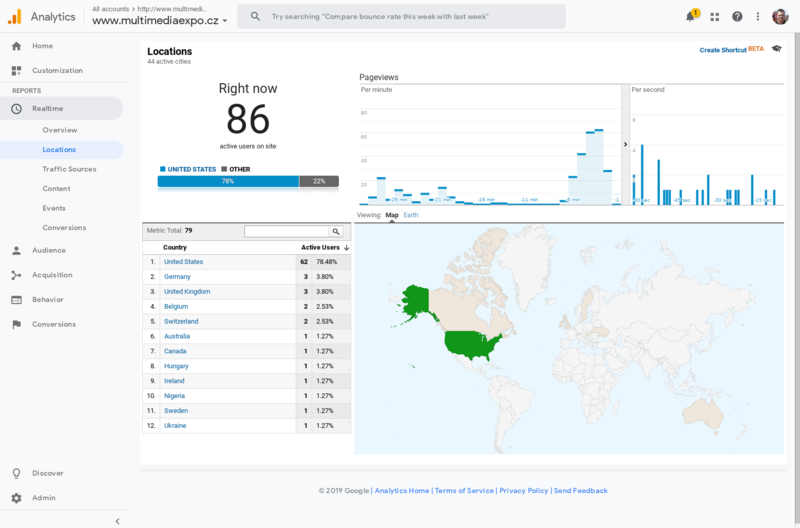Open the three-dot more options menu
The image size is (800, 528).
(758, 17)
